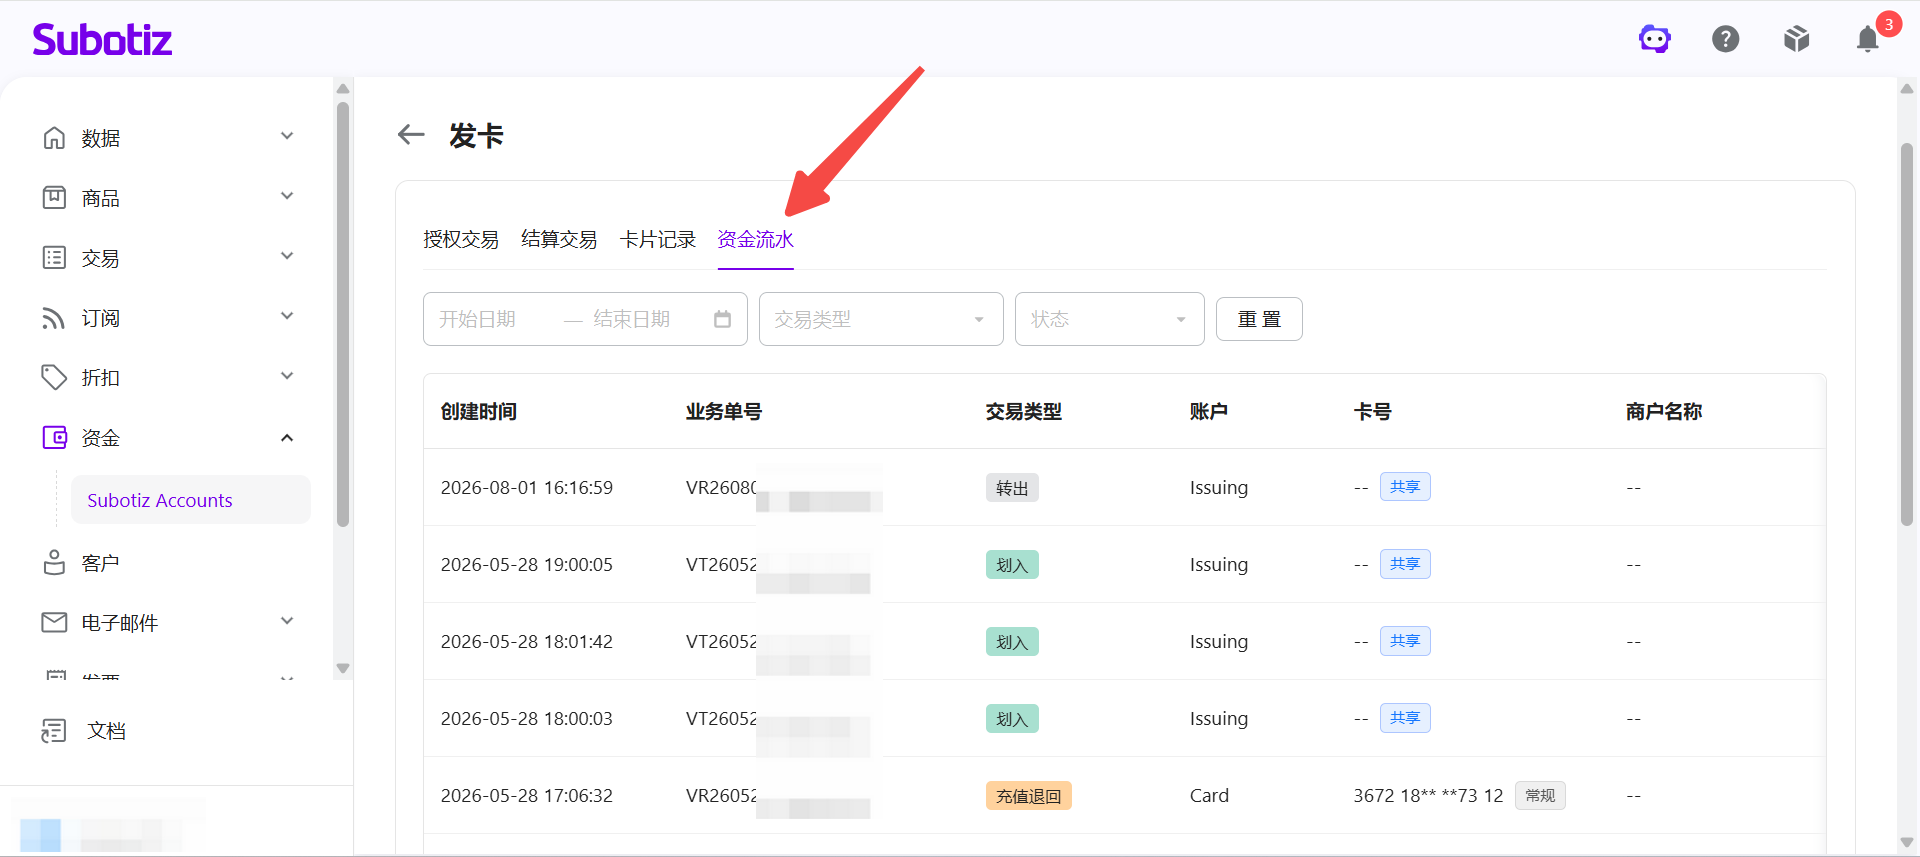Click the 账户 column header
The width and height of the screenshot is (1920, 857).
(x=1209, y=411)
